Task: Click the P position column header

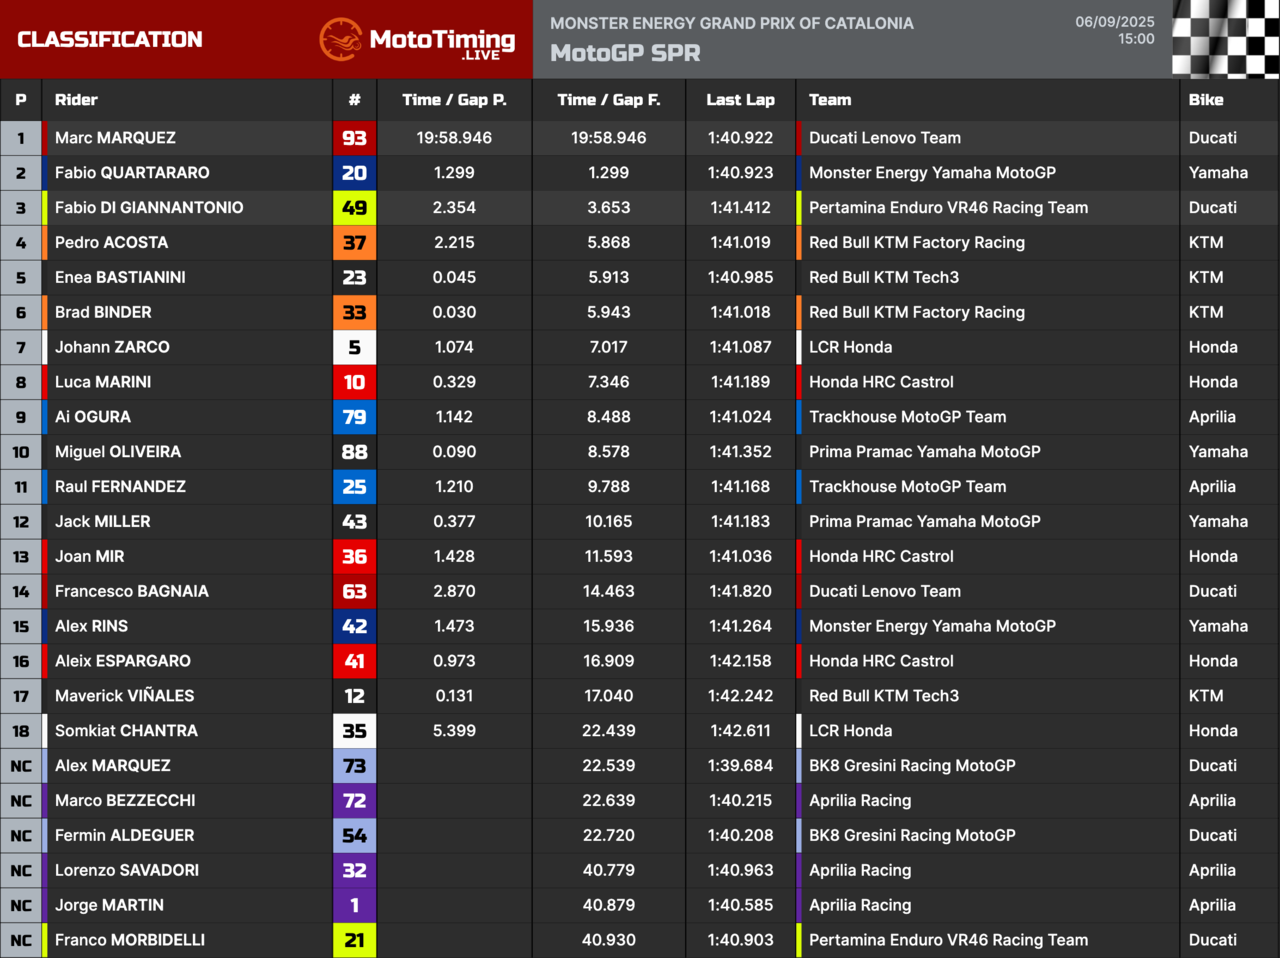Action: click(20, 100)
